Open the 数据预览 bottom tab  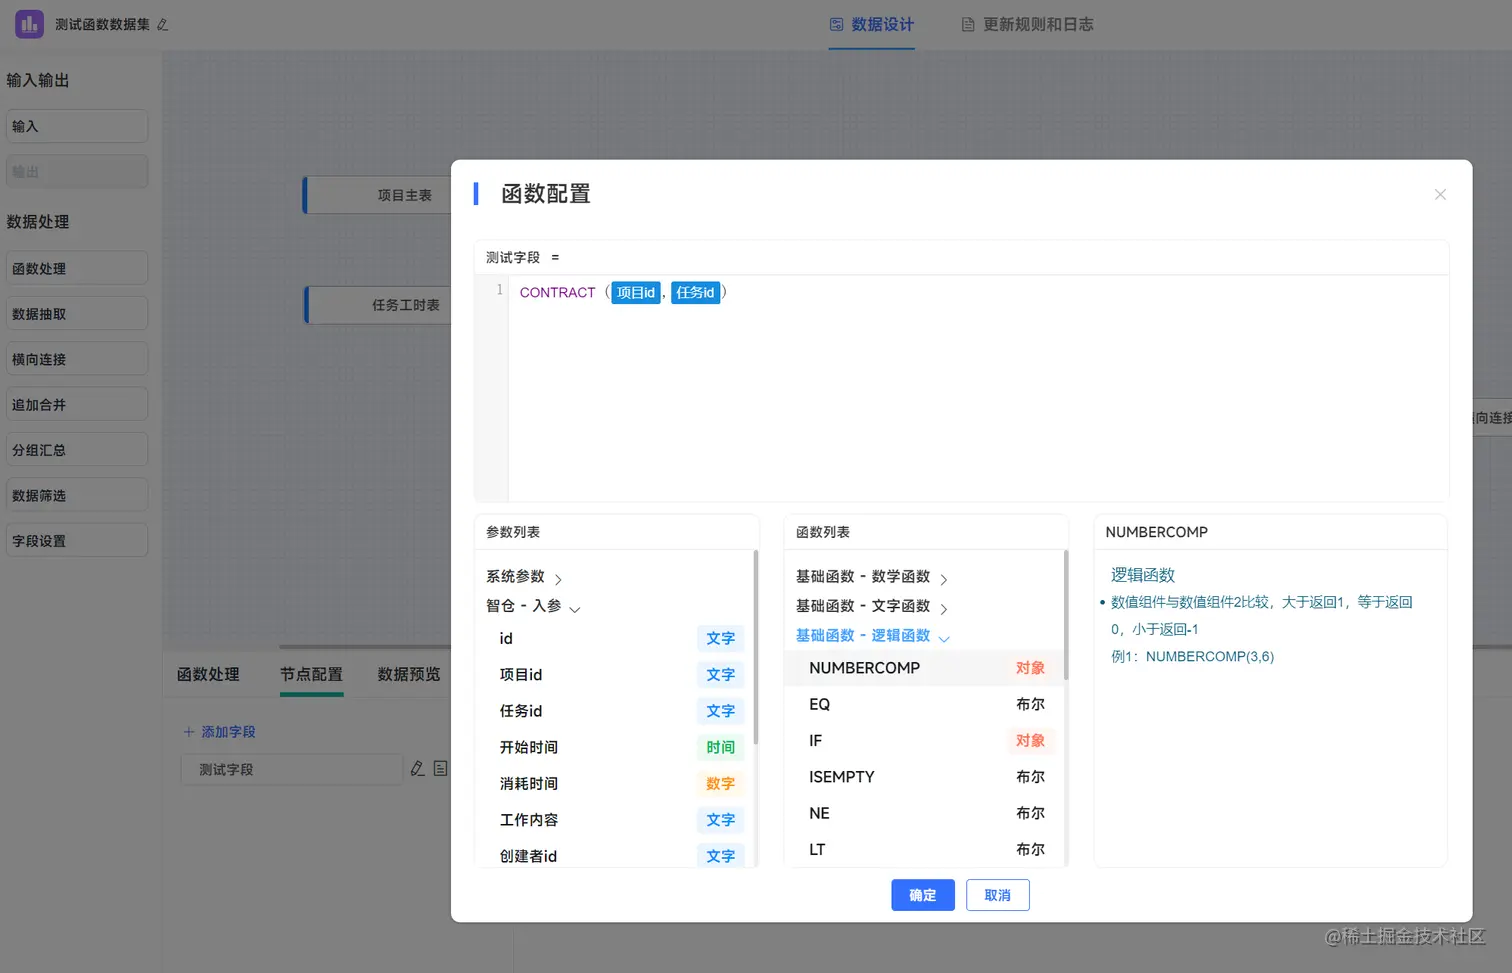click(x=409, y=674)
